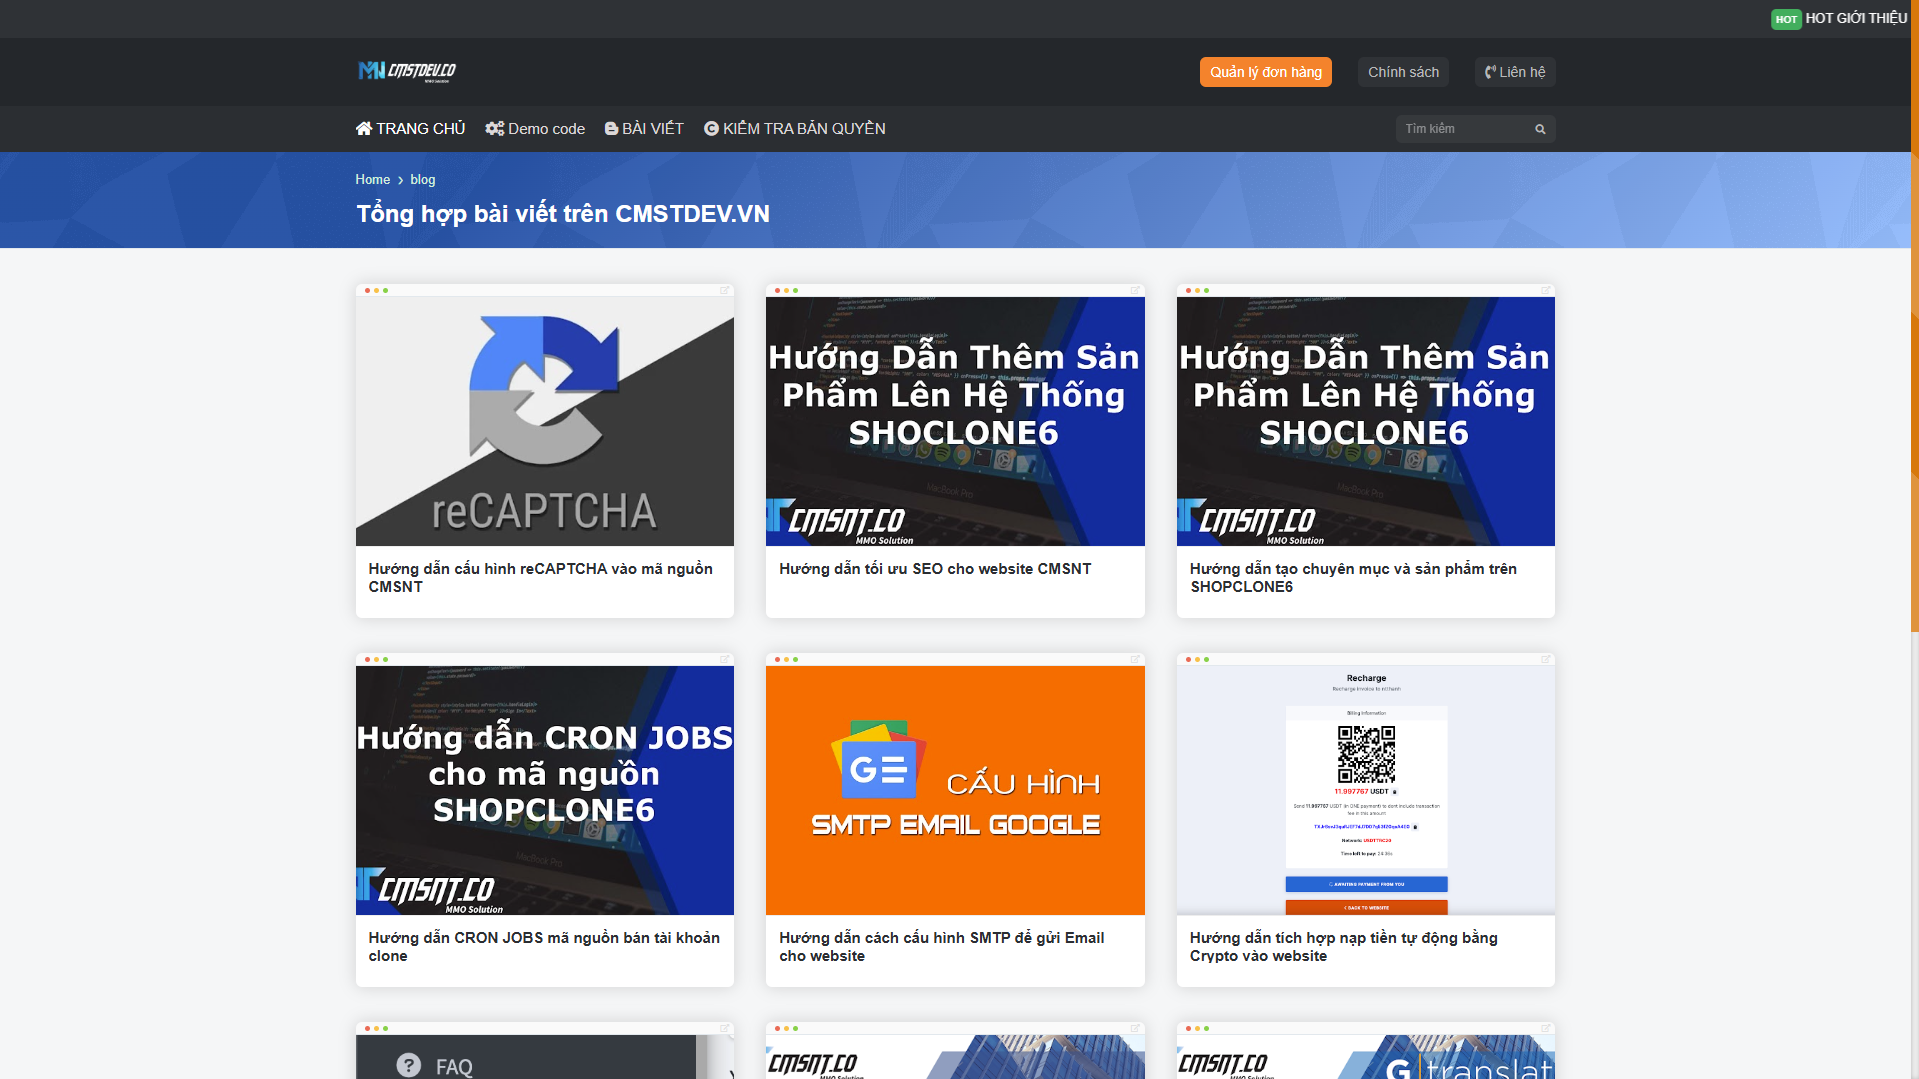This screenshot has width=1919, height=1079.
Task: Open the reCAPTCHA article thumbnail
Action: click(544, 421)
